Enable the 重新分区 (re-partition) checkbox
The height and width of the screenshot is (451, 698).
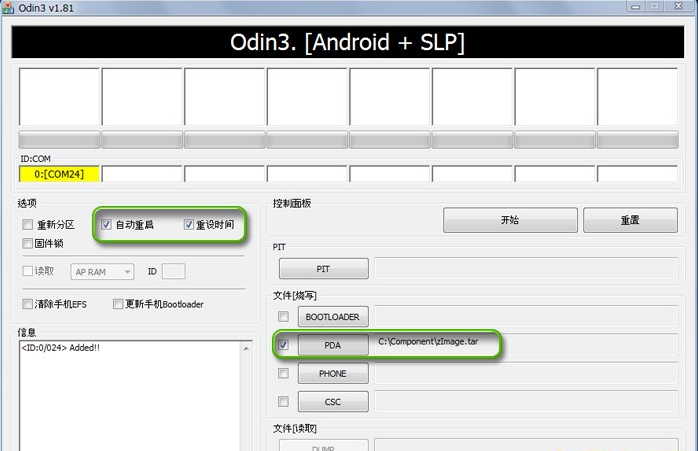(28, 224)
